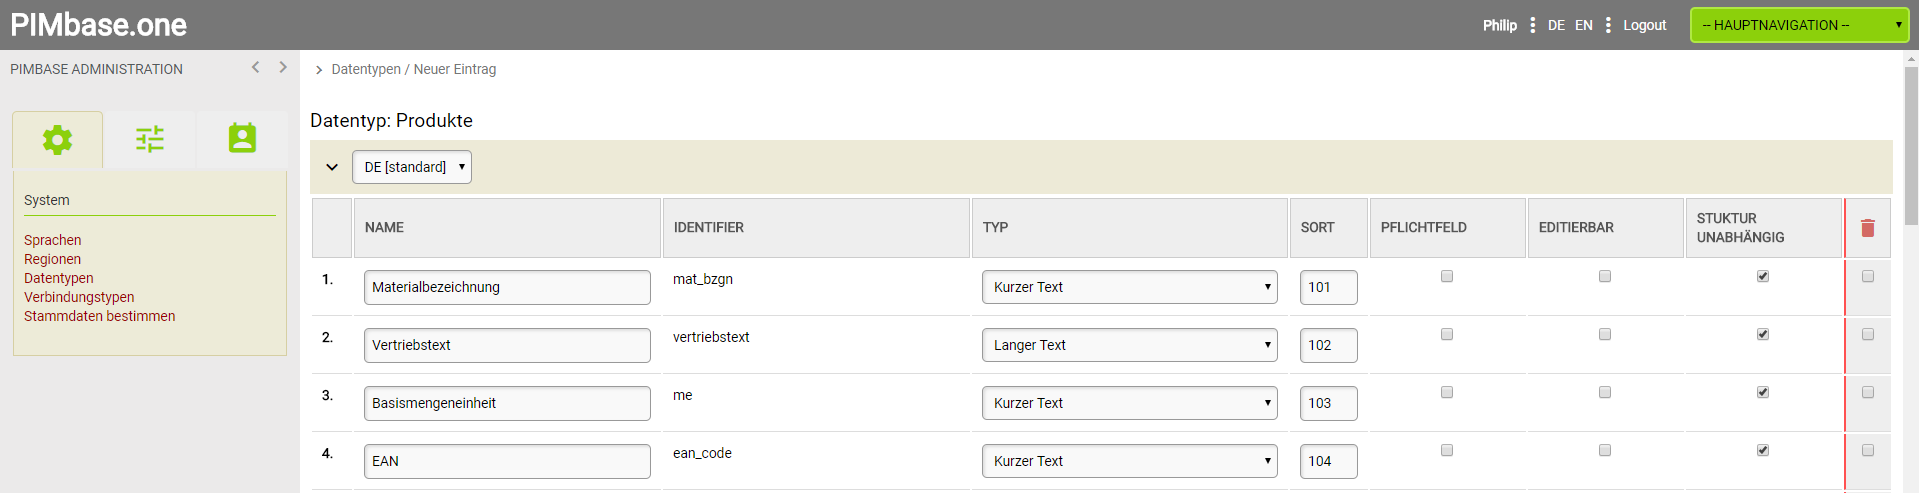This screenshot has height=493, width=1919.
Task: Open the sliders tuning tab in sidebar
Action: 150,140
